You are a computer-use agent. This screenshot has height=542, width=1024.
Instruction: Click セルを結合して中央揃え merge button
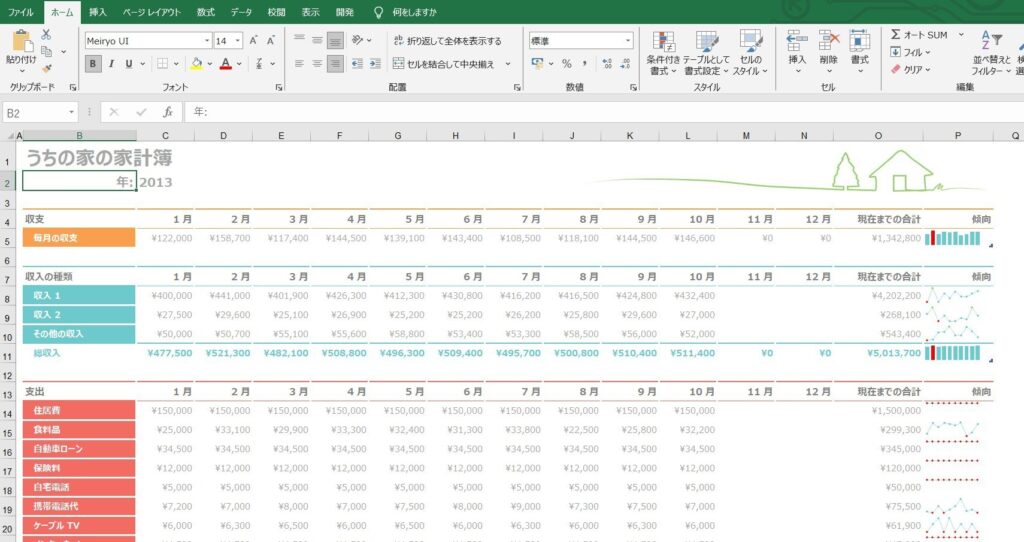coord(443,63)
